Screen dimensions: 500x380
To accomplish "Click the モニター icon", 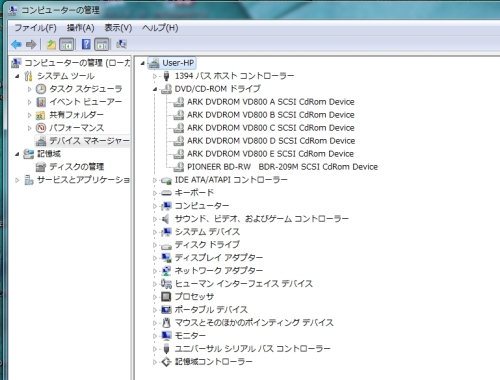I will [x=166, y=336].
